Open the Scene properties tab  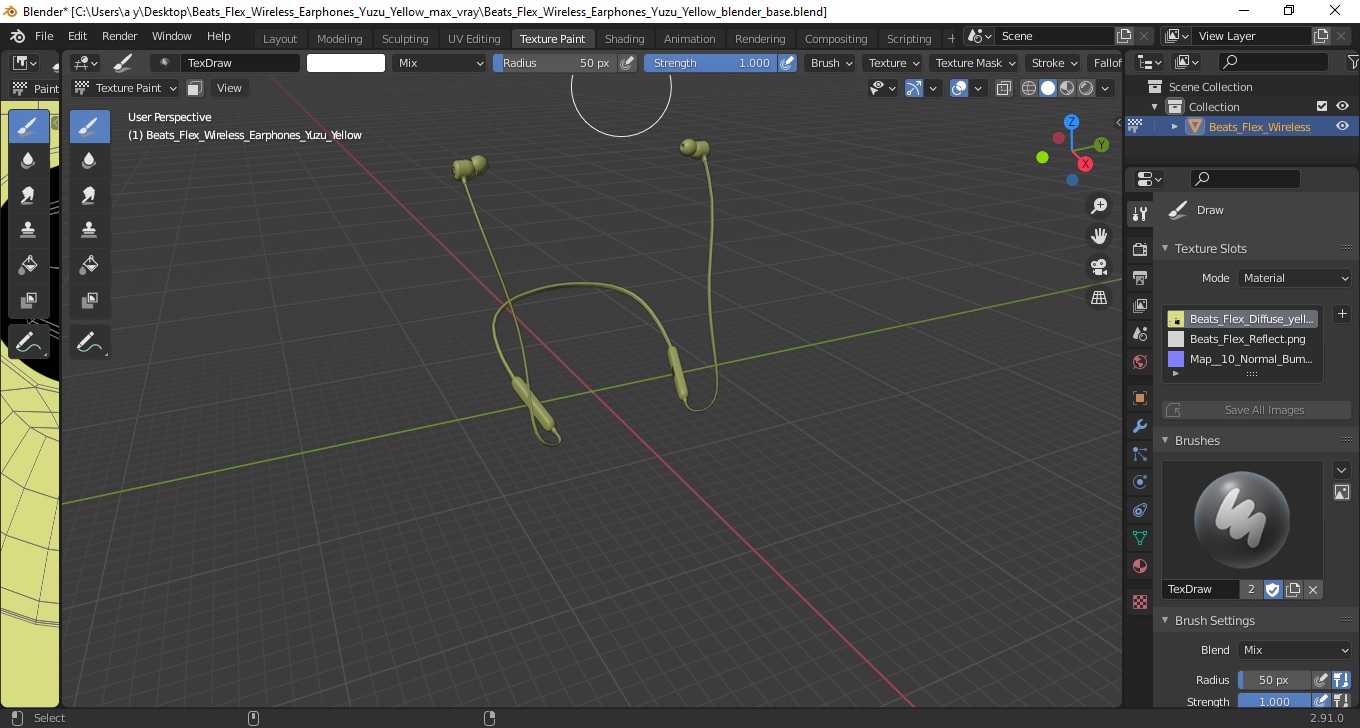point(1139,334)
